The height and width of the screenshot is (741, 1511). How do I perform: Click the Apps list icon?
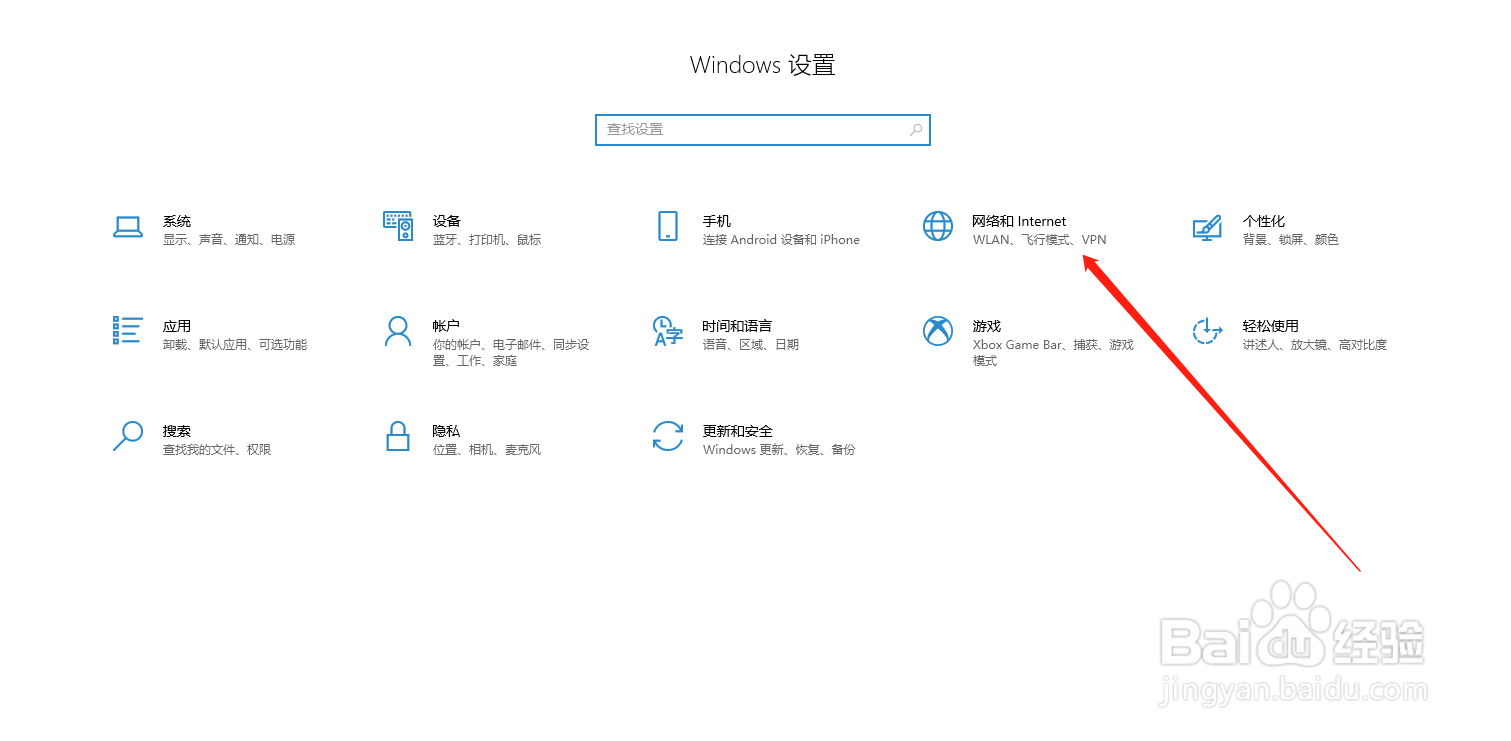pyautogui.click(x=127, y=331)
